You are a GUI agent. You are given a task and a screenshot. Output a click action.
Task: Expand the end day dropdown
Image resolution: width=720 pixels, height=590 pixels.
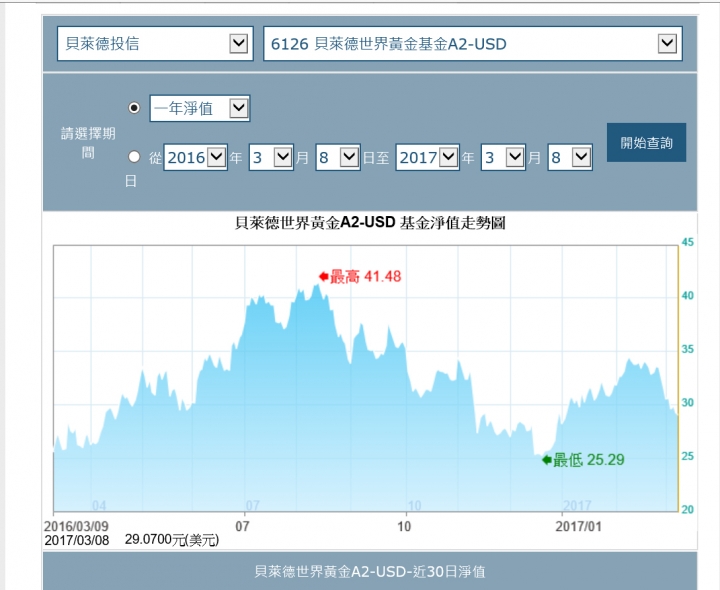(x=581, y=157)
